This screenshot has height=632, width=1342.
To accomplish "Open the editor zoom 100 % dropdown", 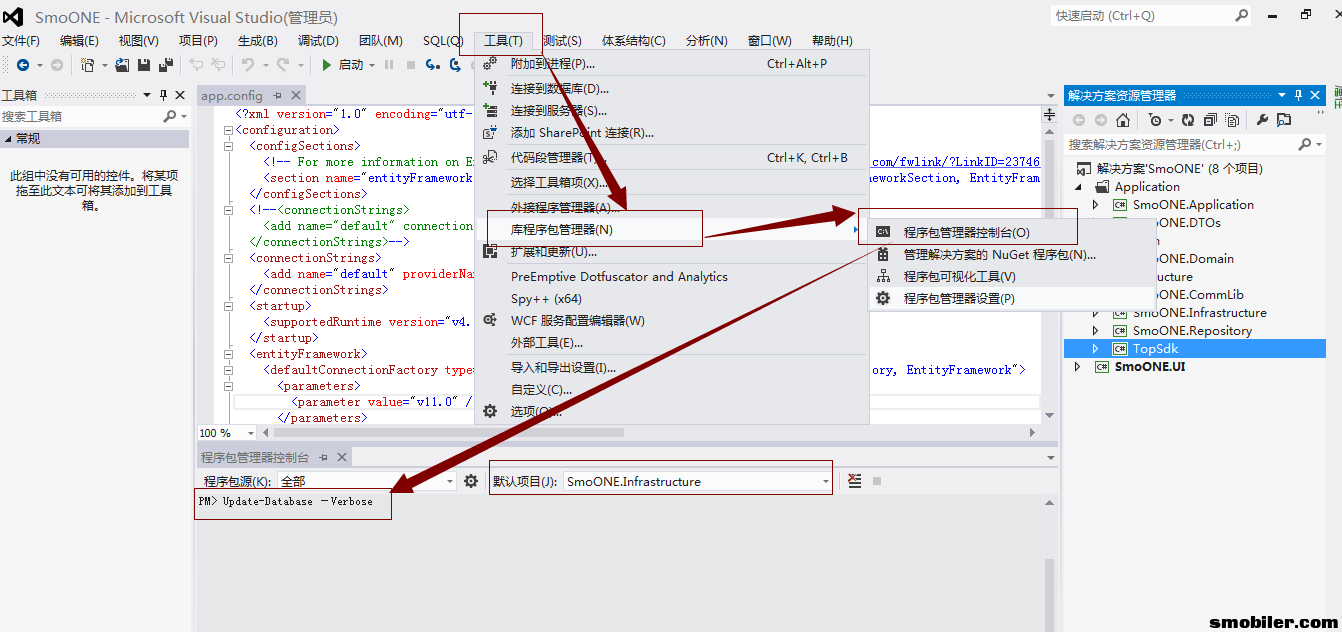I will pos(251,433).
